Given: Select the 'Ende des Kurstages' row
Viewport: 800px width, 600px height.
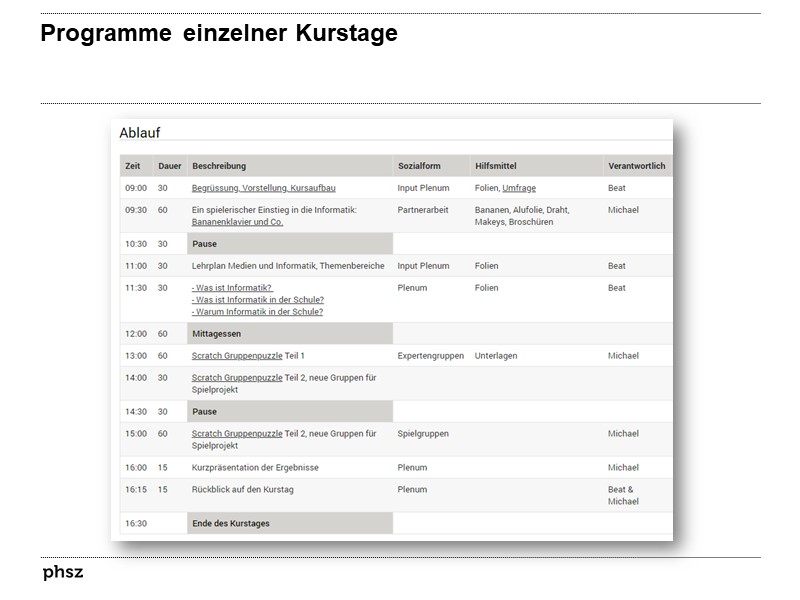Looking at the screenshot, I should [x=229, y=522].
